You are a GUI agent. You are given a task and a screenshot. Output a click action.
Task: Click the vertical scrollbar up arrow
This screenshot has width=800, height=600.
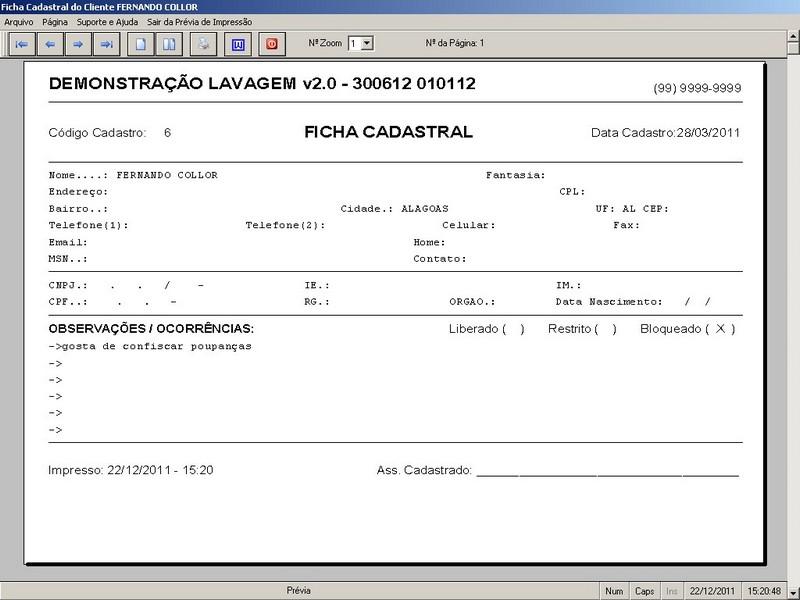[793, 36]
